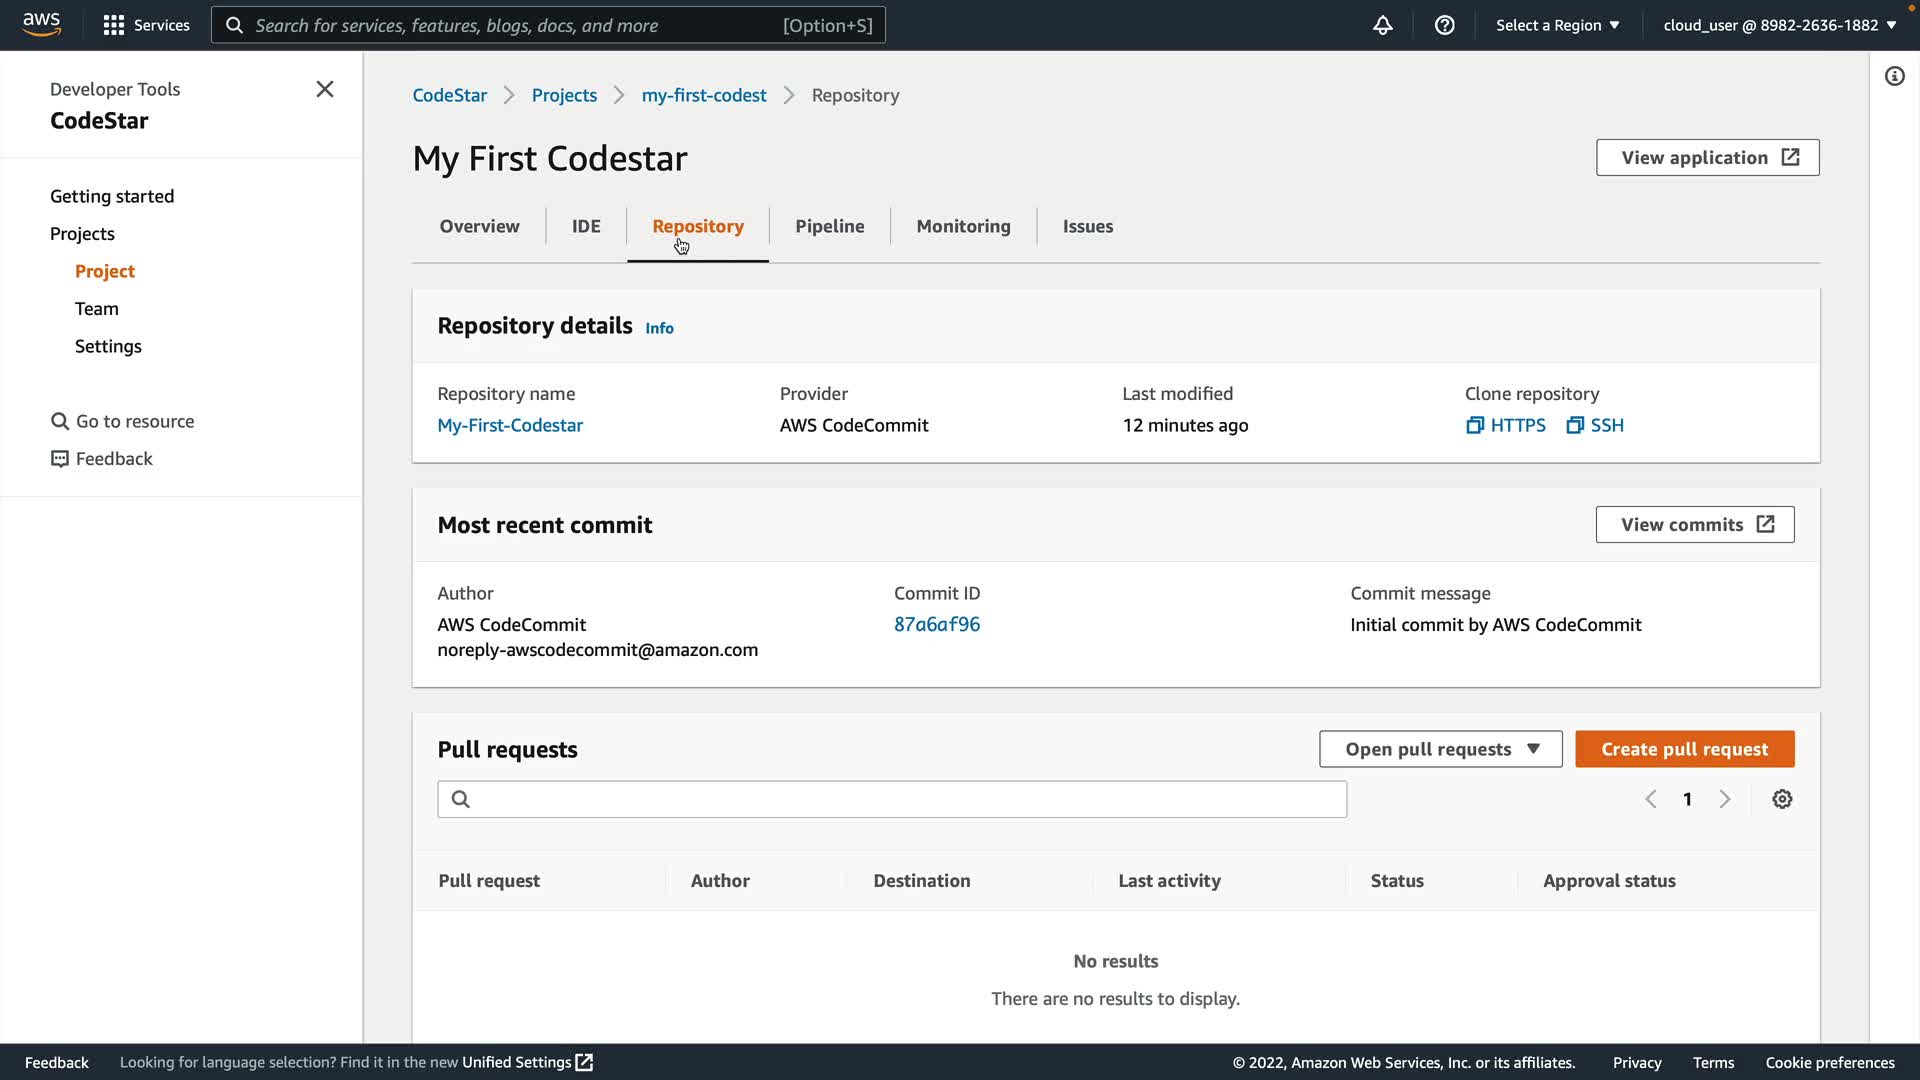Copy the HTTPS clone URL
1920x1080 pixels.
point(1506,425)
